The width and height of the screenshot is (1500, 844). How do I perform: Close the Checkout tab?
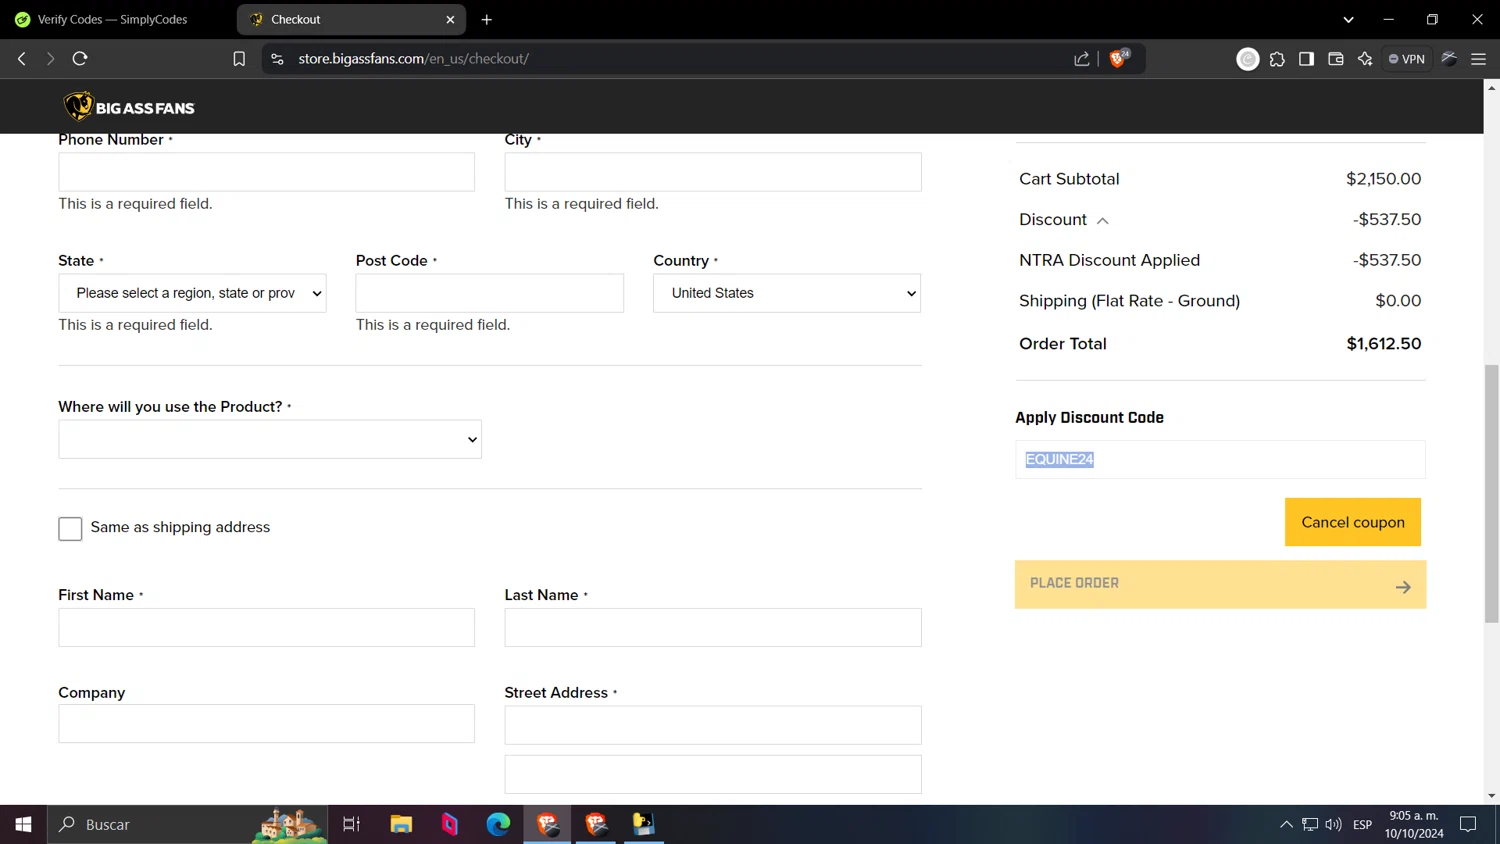pyautogui.click(x=450, y=19)
